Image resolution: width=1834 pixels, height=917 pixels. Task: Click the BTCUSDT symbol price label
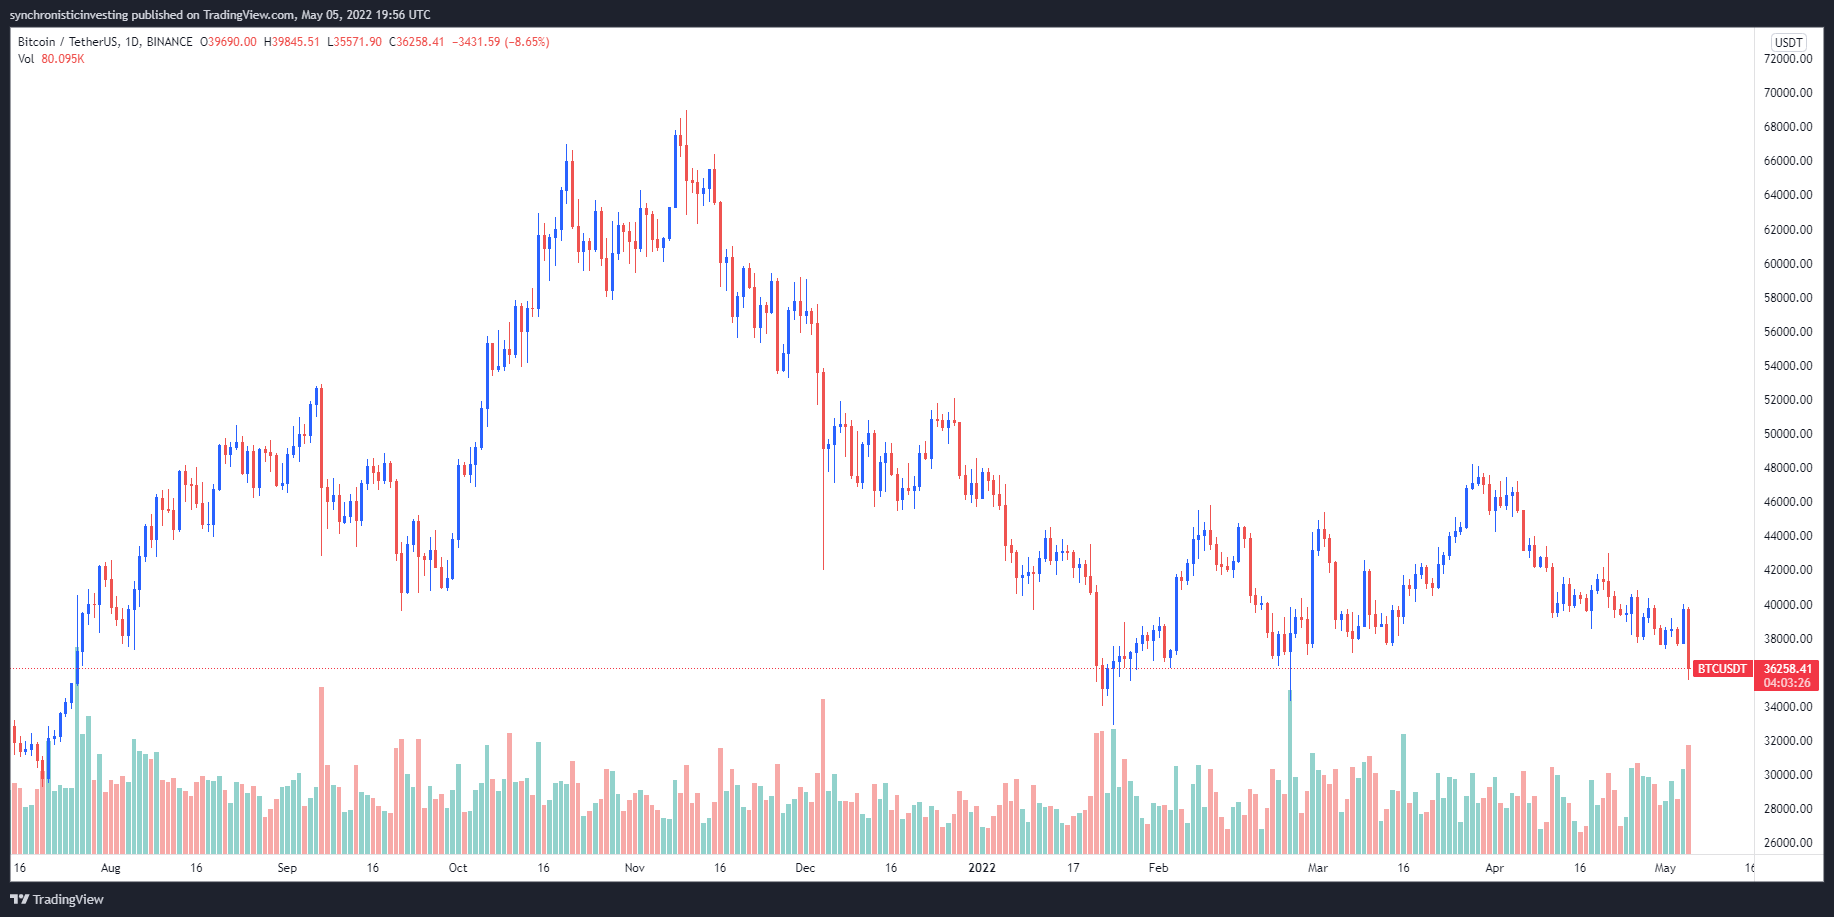(1721, 669)
